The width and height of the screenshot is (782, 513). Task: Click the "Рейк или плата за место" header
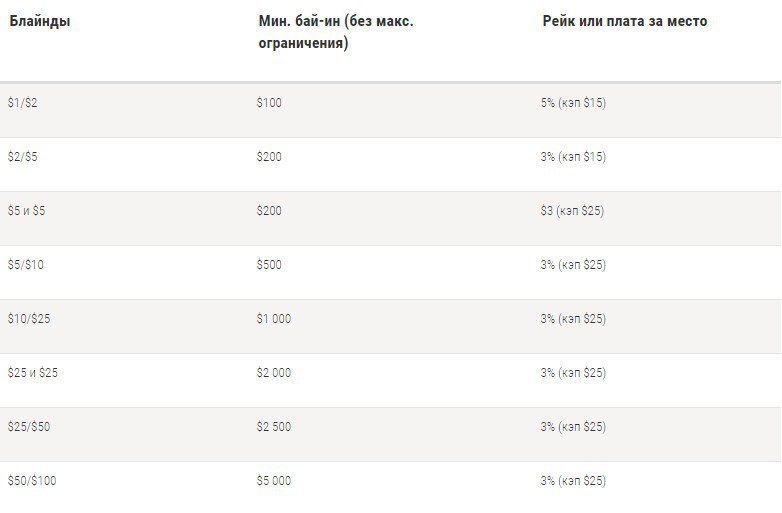(624, 21)
